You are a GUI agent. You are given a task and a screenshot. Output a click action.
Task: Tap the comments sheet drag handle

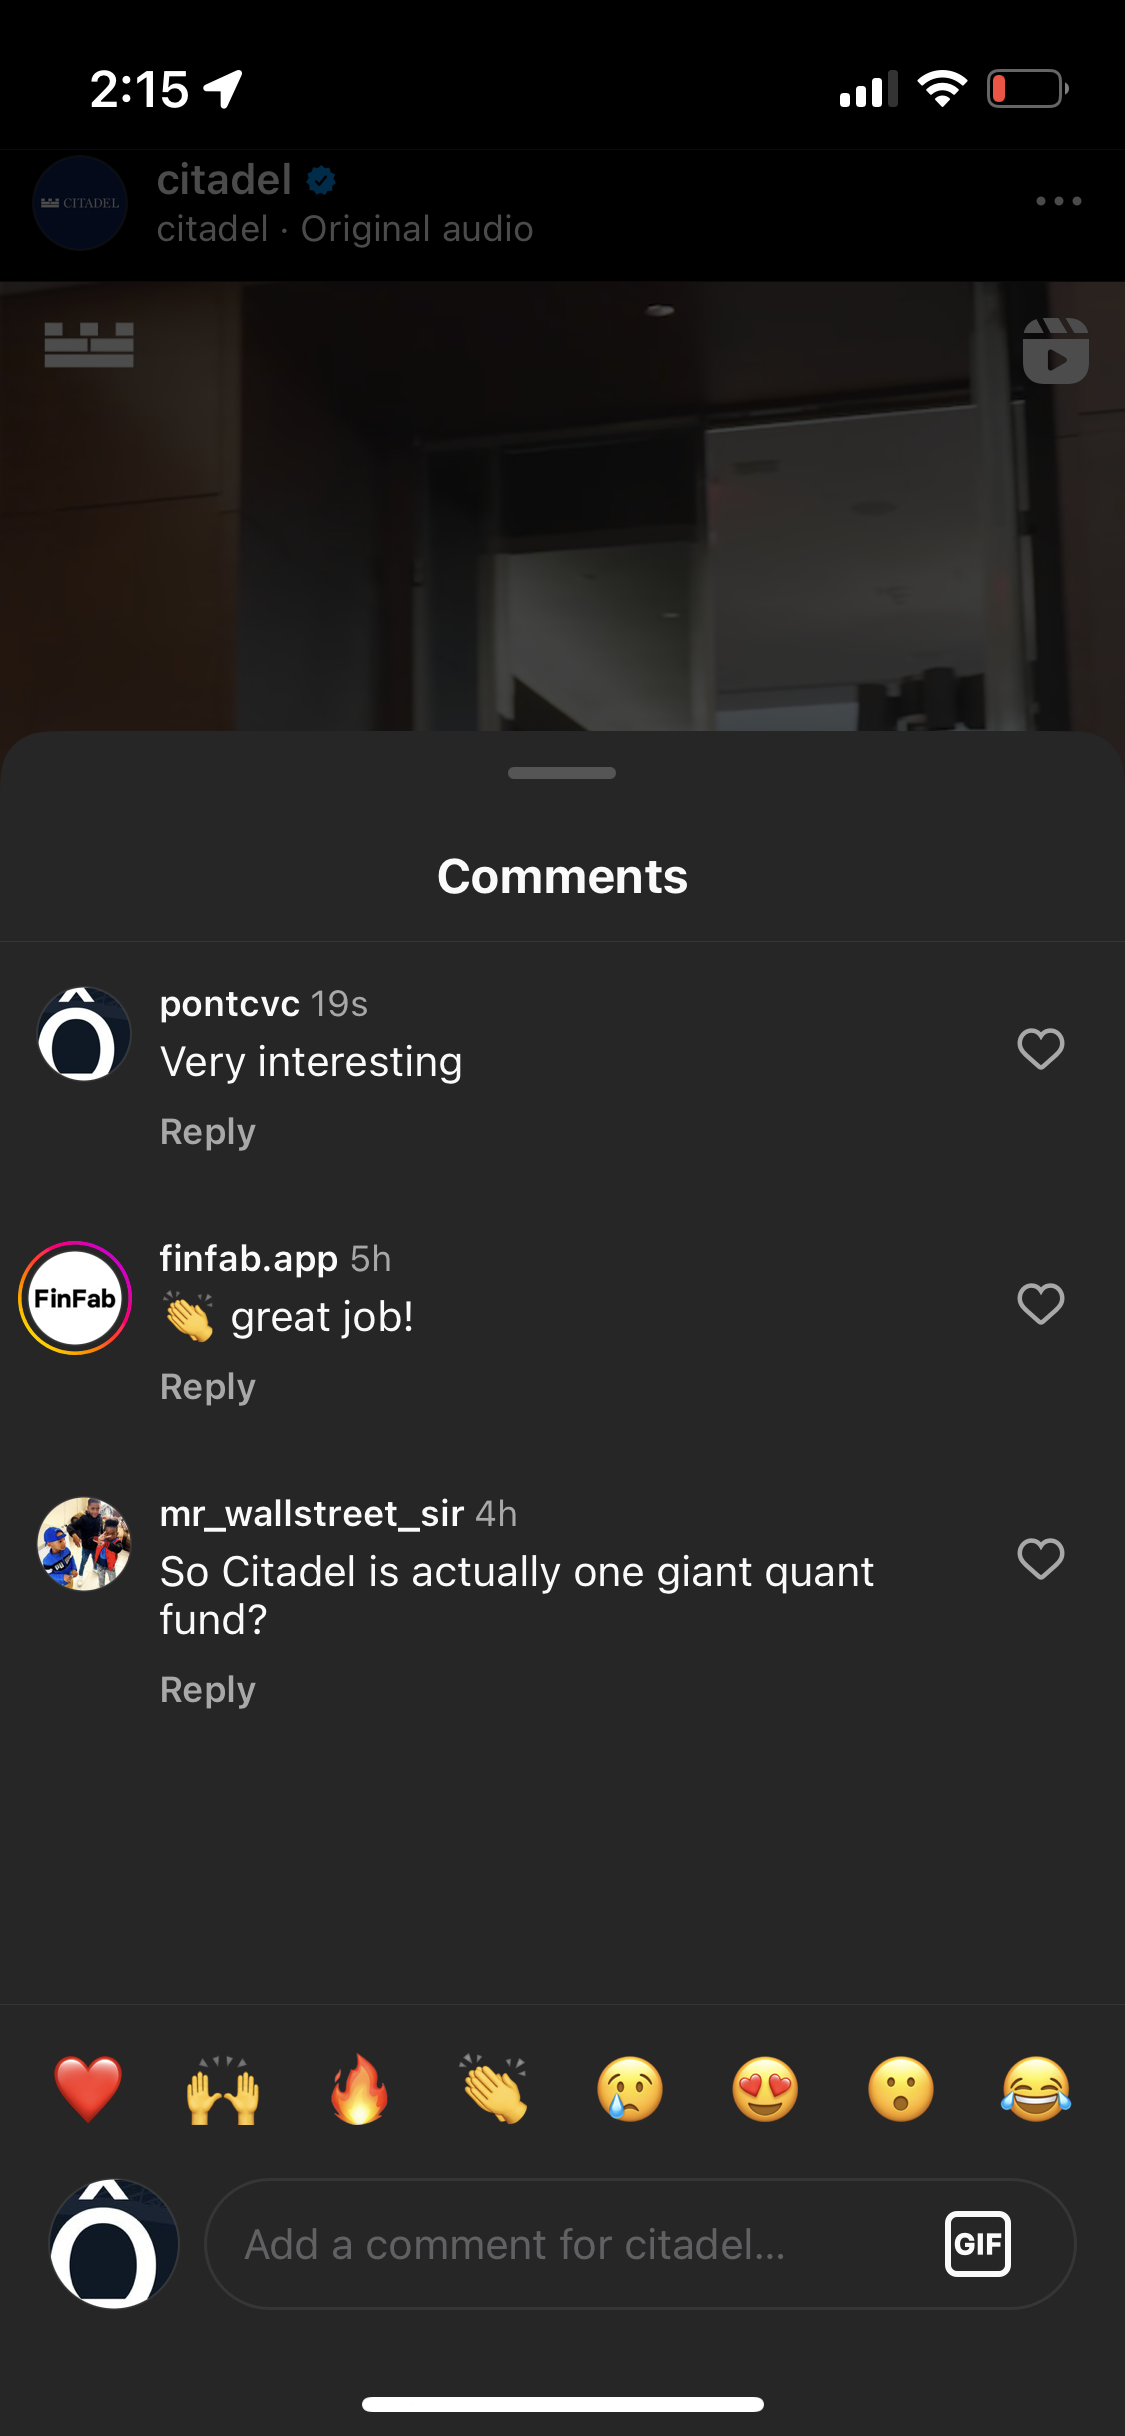[x=562, y=773]
